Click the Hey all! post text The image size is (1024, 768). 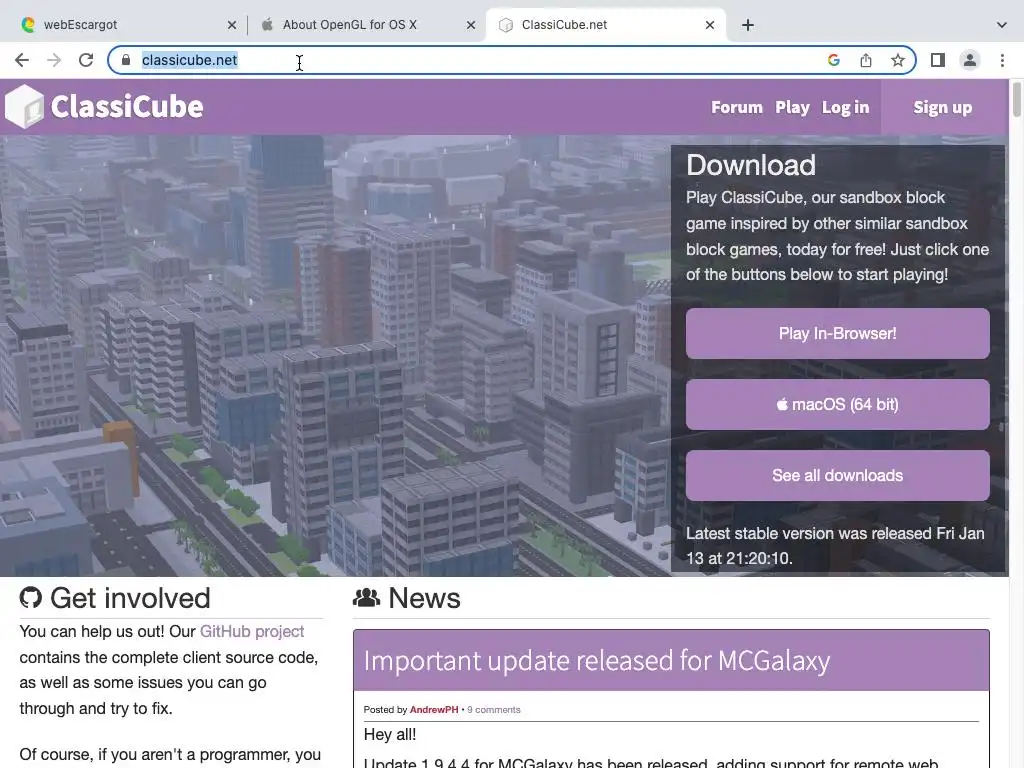[x=390, y=735]
